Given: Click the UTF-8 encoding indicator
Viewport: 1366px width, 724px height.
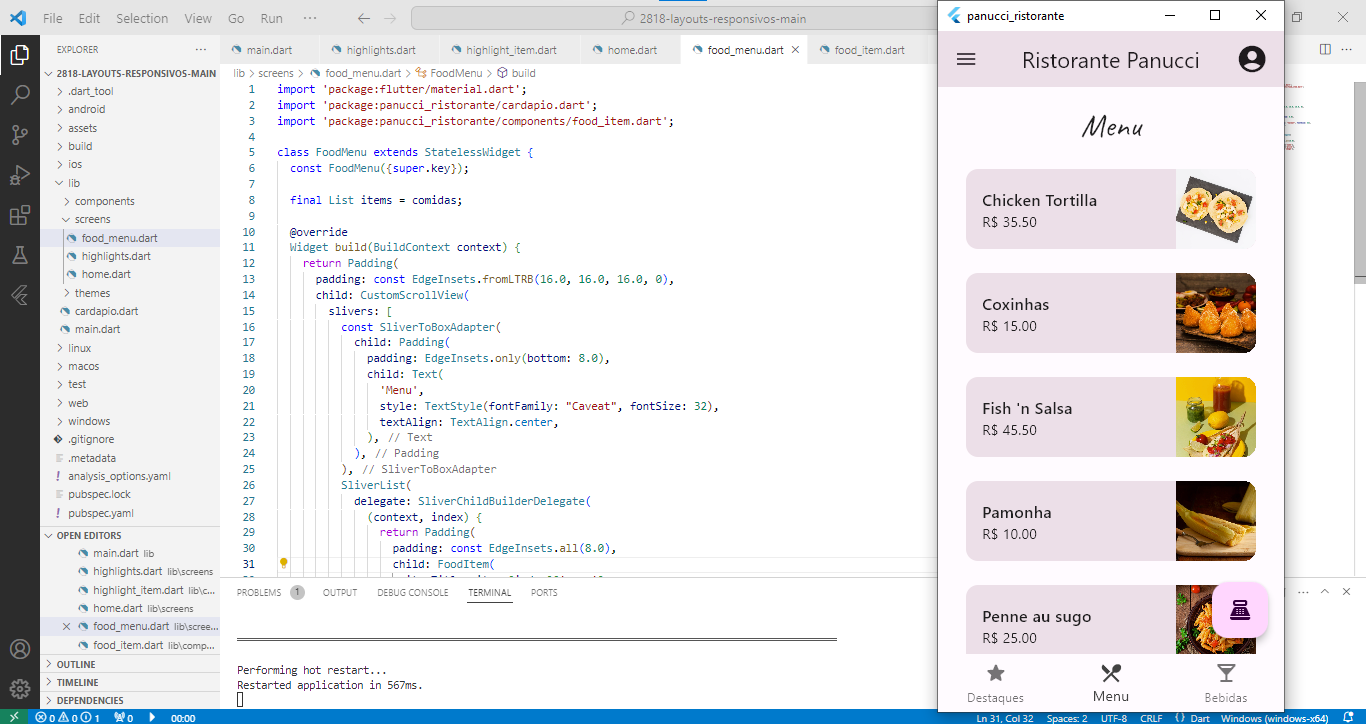Looking at the screenshot, I should click(x=1113, y=717).
